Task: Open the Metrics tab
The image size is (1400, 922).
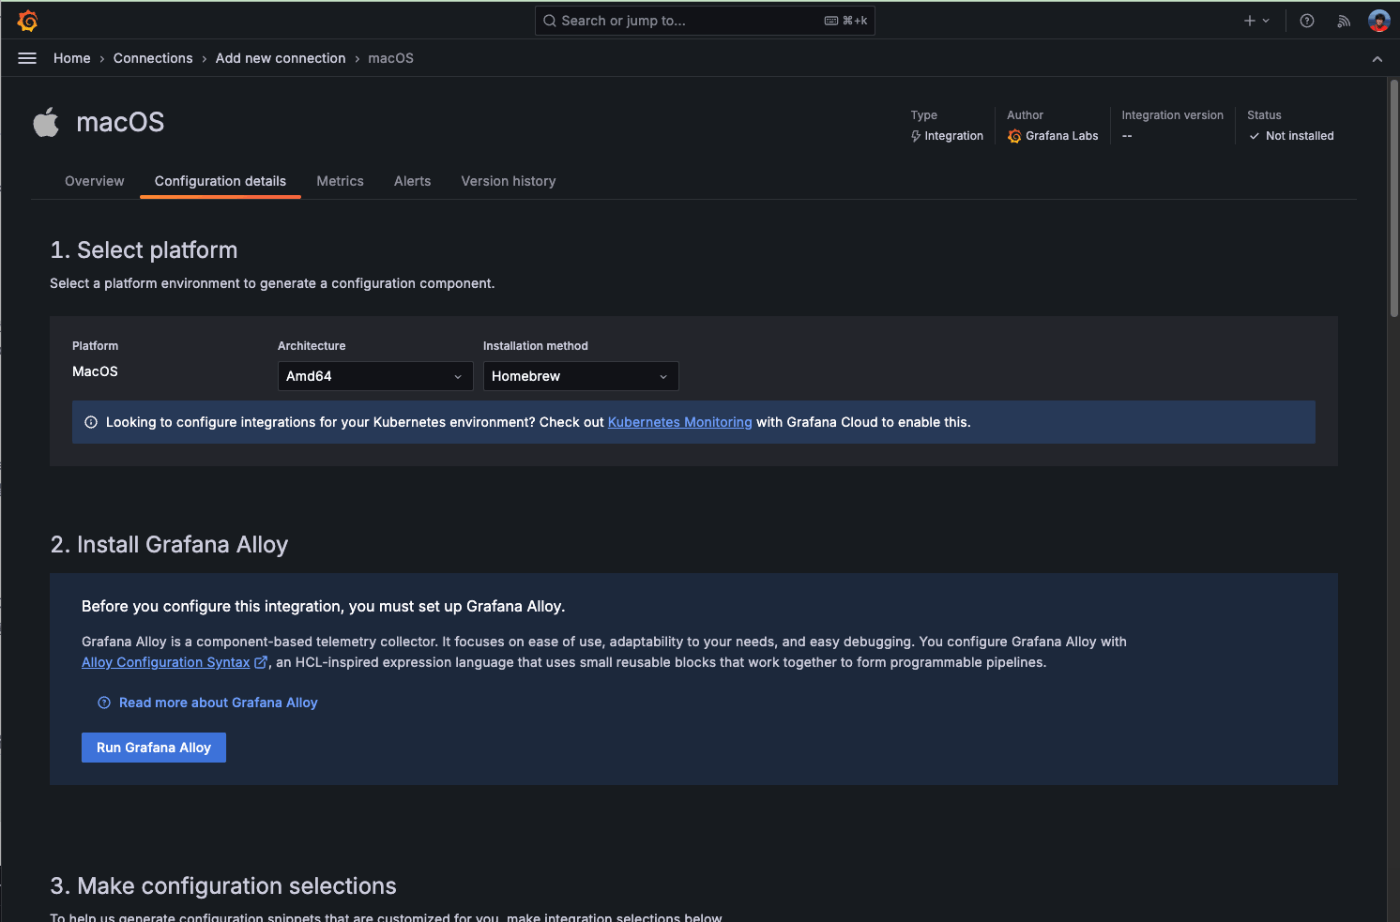Action: [340, 181]
